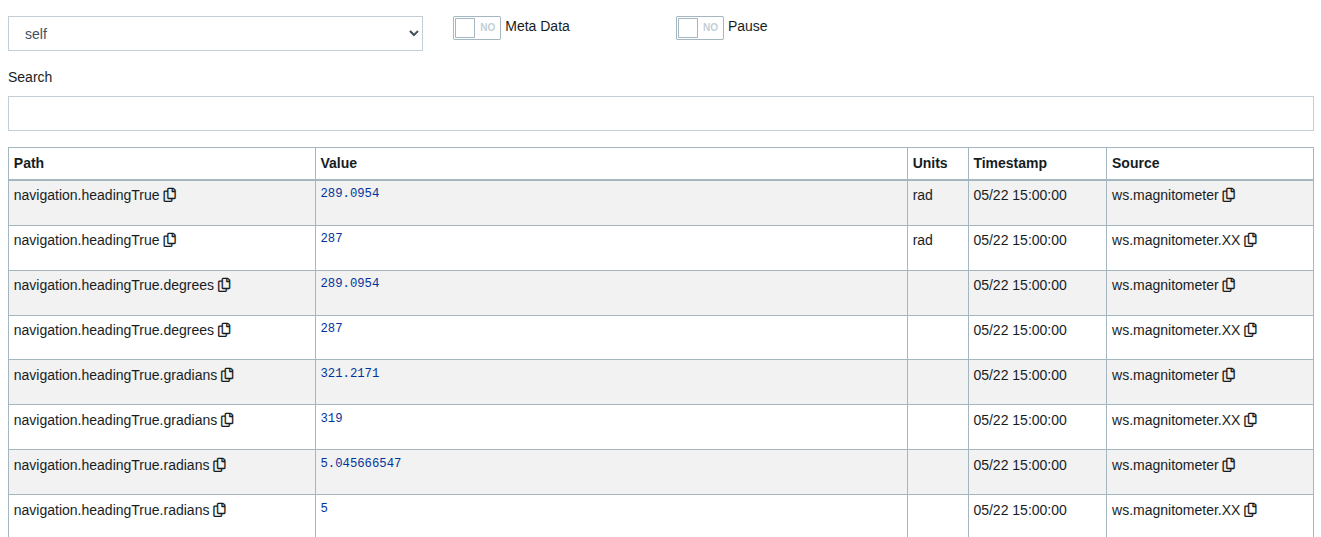Image resolution: width=1321 pixels, height=537 pixels.
Task: Select the value 289.0954 in first row
Action: point(350,193)
